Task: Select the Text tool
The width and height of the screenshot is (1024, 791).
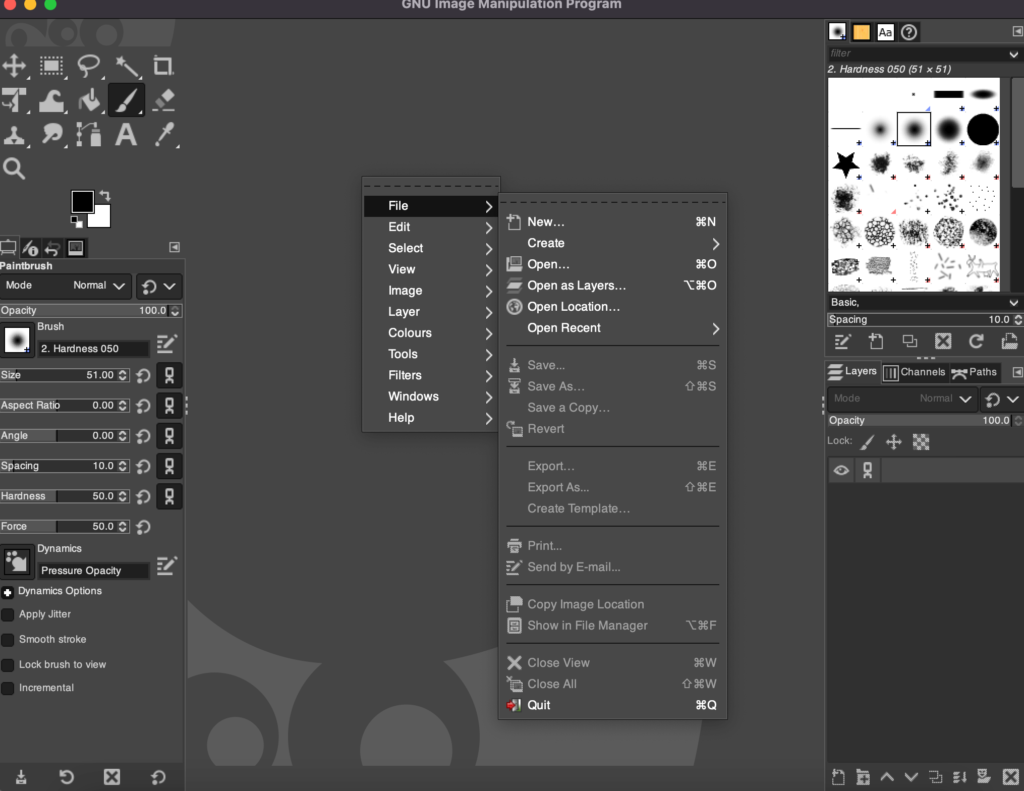Action: (126, 135)
